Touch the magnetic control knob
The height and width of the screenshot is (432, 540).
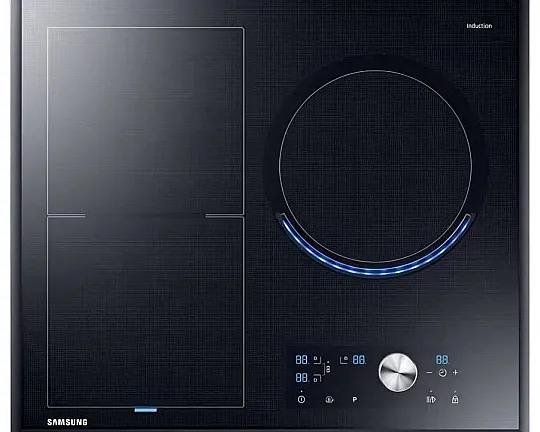click(x=398, y=372)
